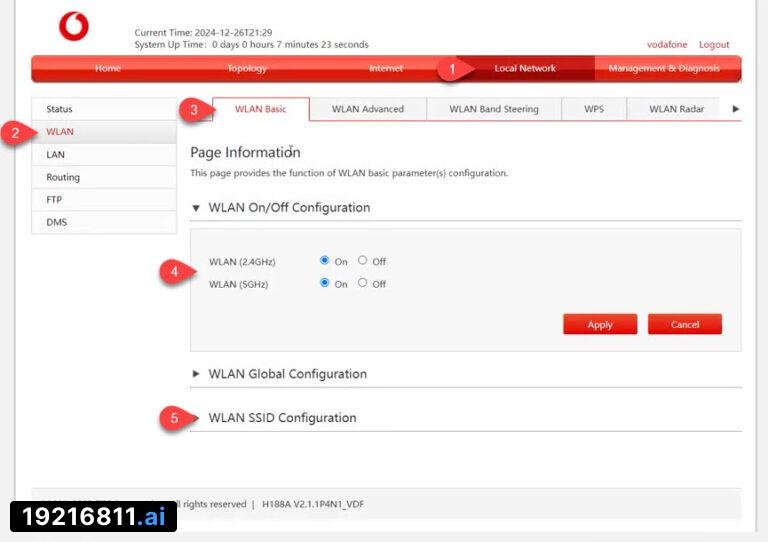Click the Logout link
This screenshot has height=542, width=768.
714,45
